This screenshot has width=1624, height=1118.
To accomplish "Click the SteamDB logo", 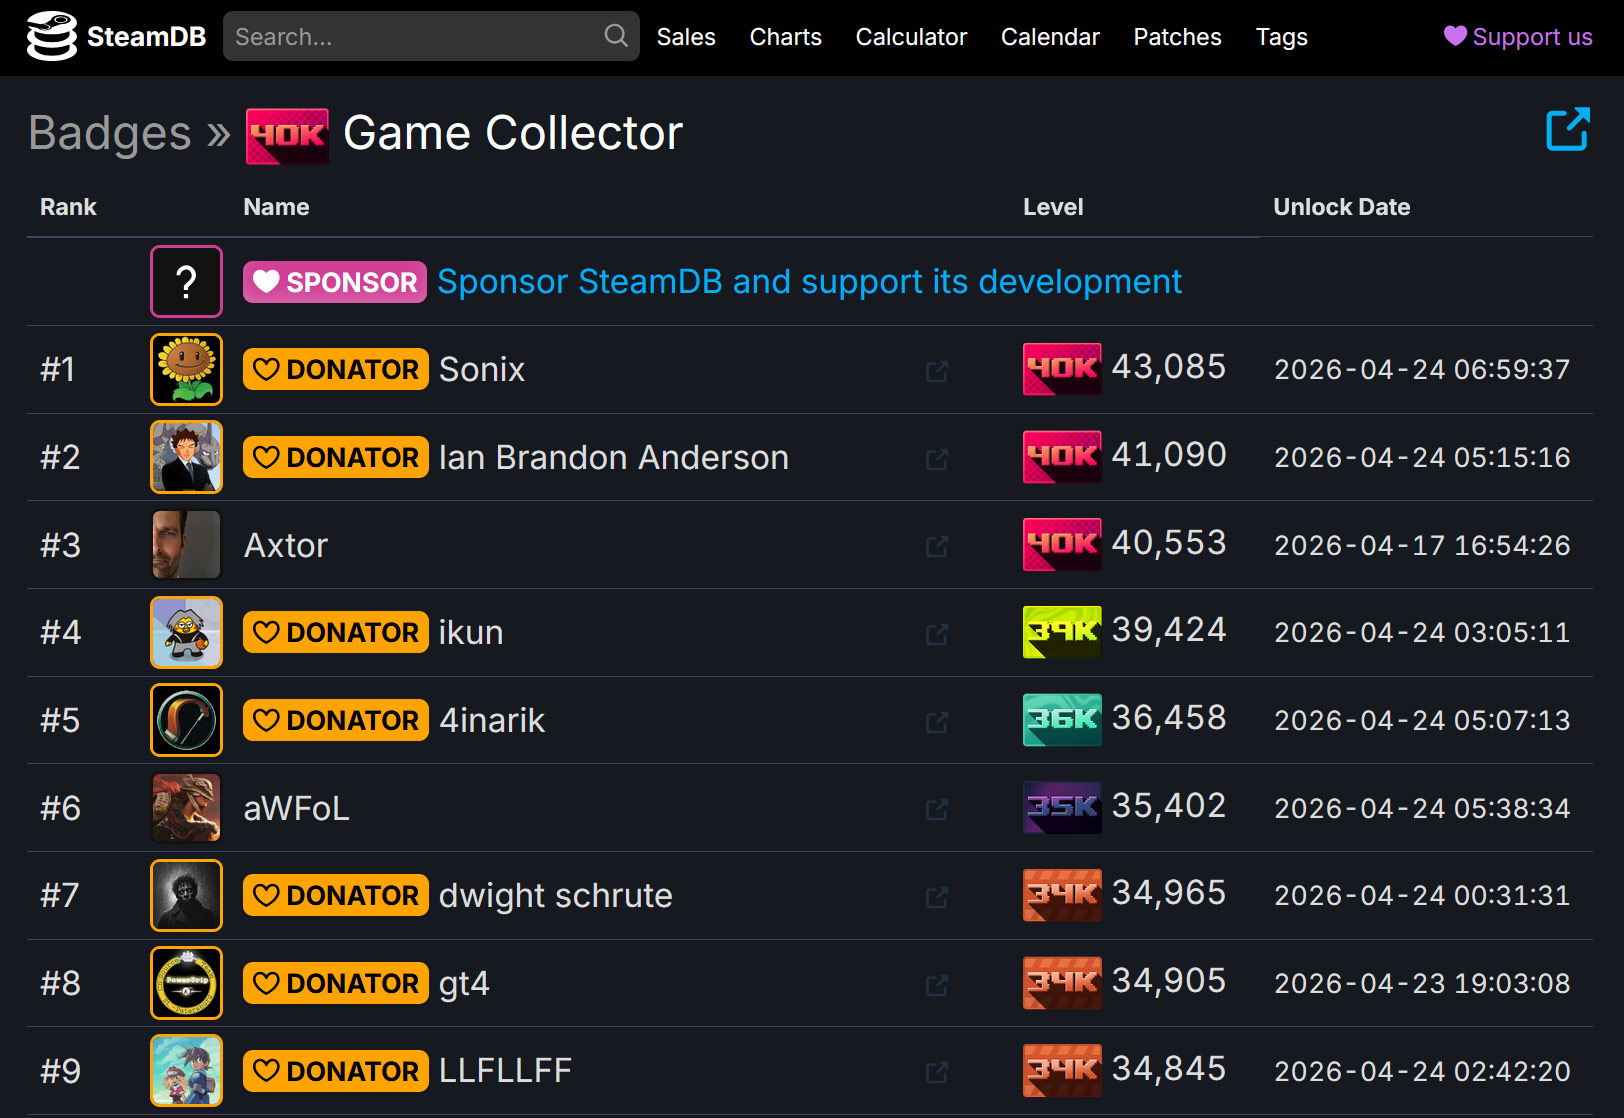I will click(115, 36).
